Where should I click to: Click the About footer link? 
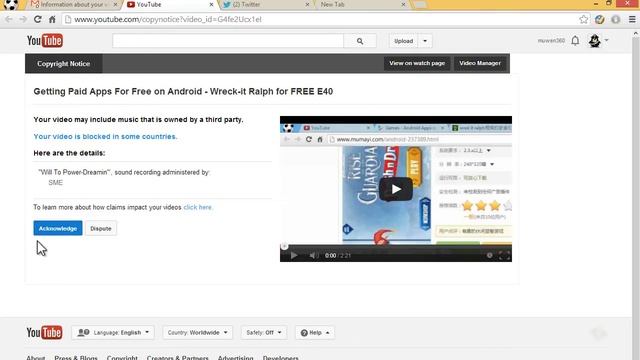pyautogui.click(x=36, y=358)
